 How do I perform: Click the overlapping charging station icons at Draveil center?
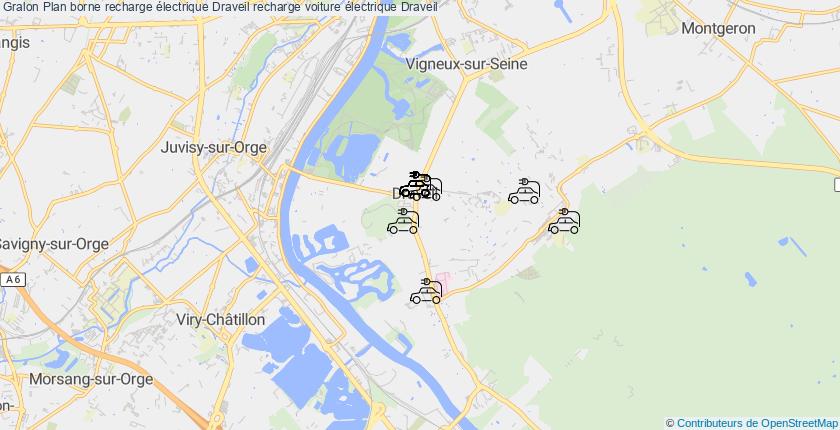pyautogui.click(x=421, y=186)
